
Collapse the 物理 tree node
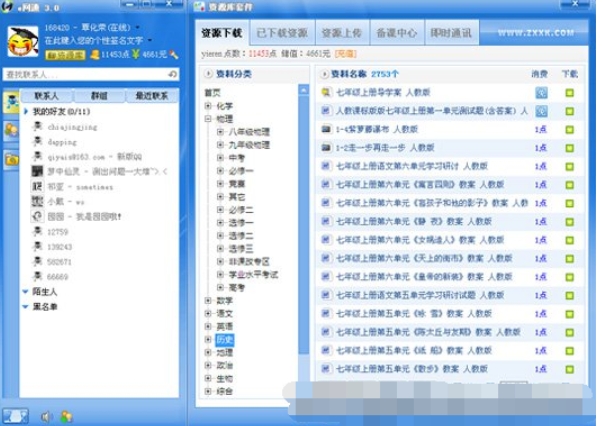click(x=208, y=119)
